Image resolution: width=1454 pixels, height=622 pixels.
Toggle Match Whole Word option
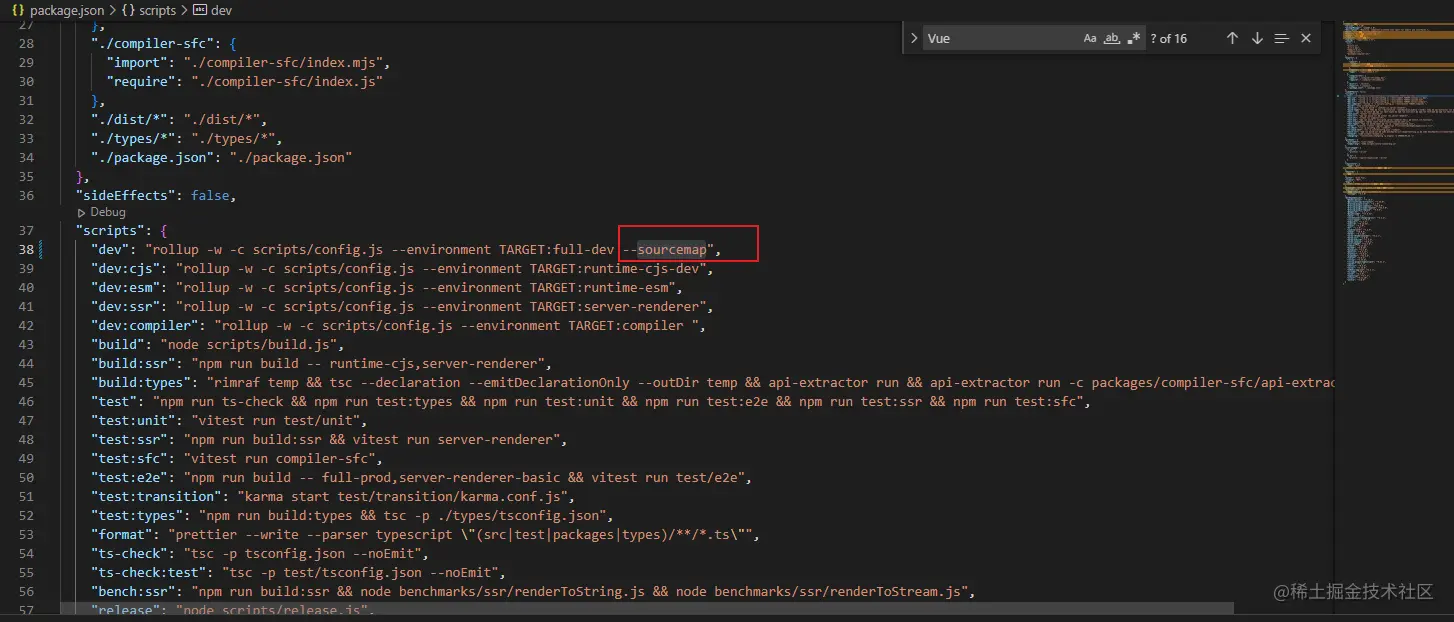tap(1111, 38)
